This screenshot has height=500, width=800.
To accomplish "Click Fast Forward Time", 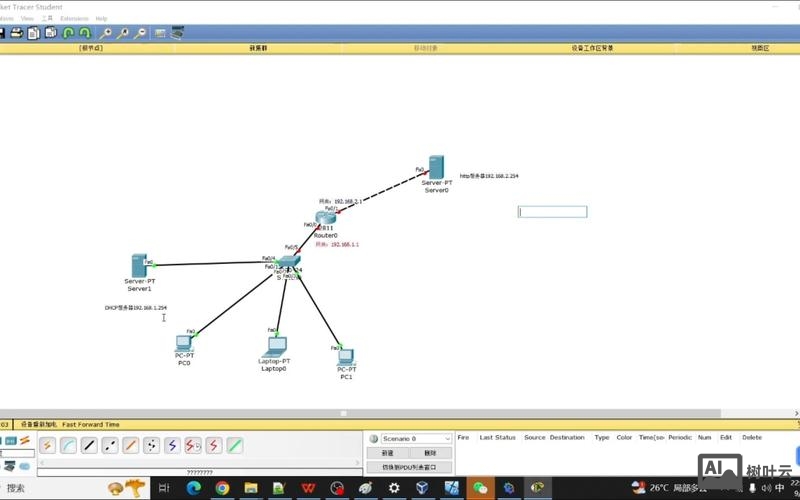I will point(90,424).
